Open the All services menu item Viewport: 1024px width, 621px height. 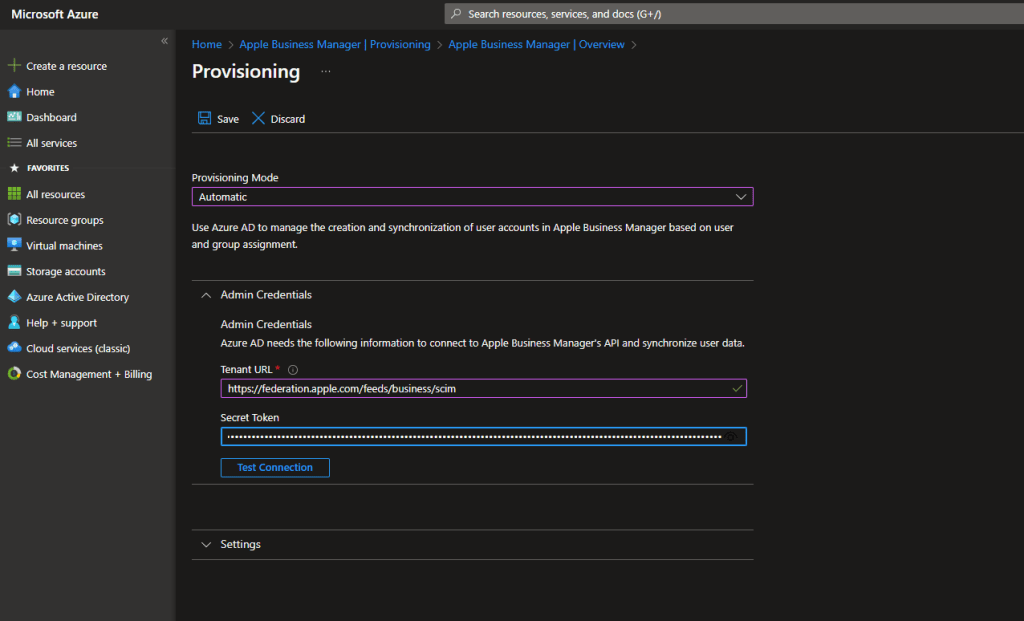pos(51,143)
